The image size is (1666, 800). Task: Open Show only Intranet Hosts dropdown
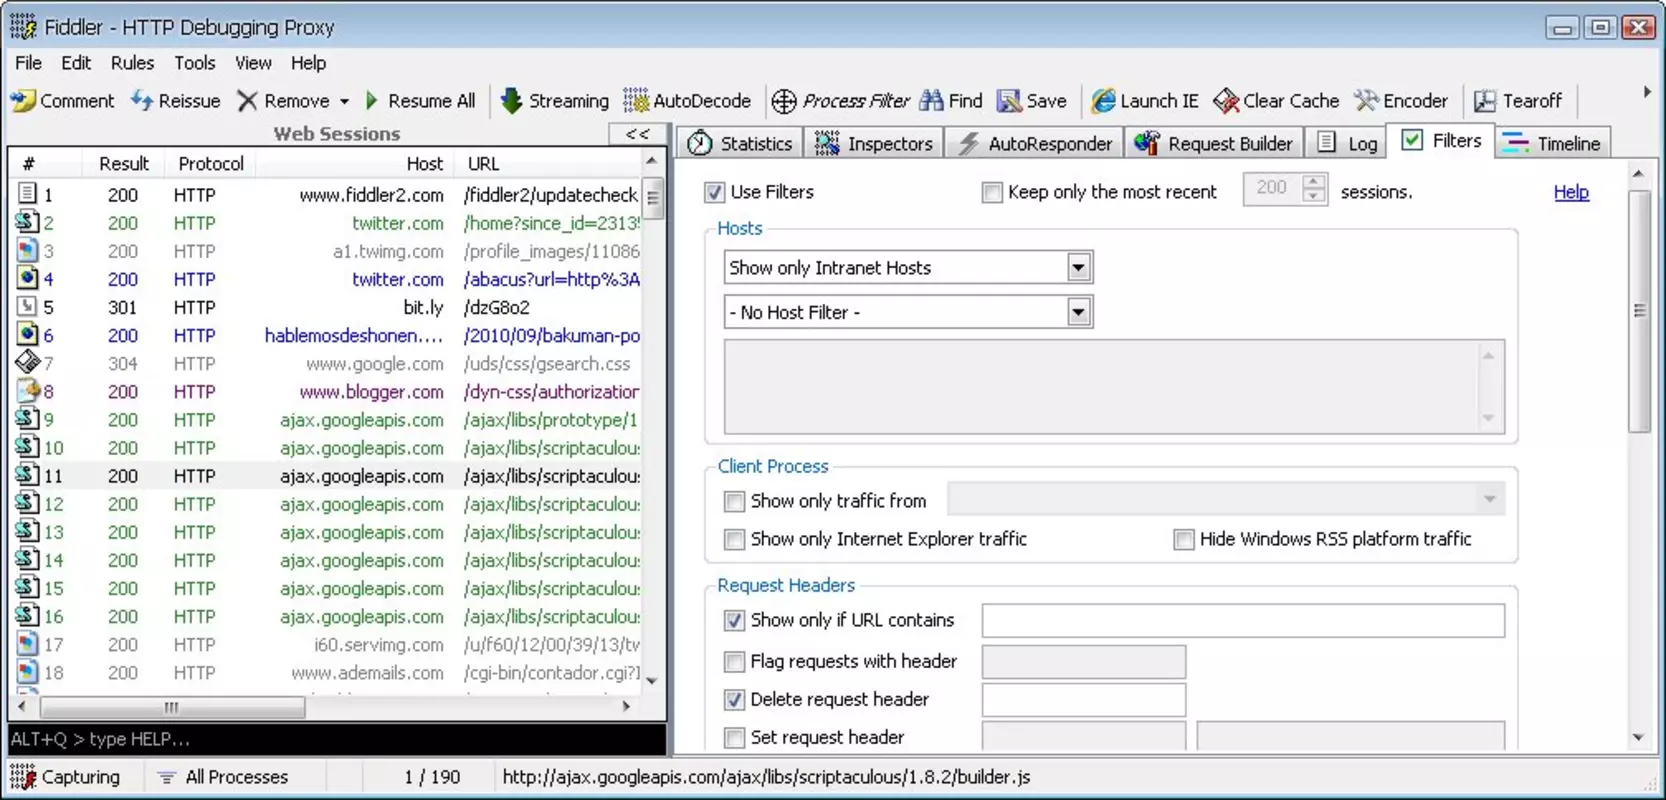(1078, 267)
